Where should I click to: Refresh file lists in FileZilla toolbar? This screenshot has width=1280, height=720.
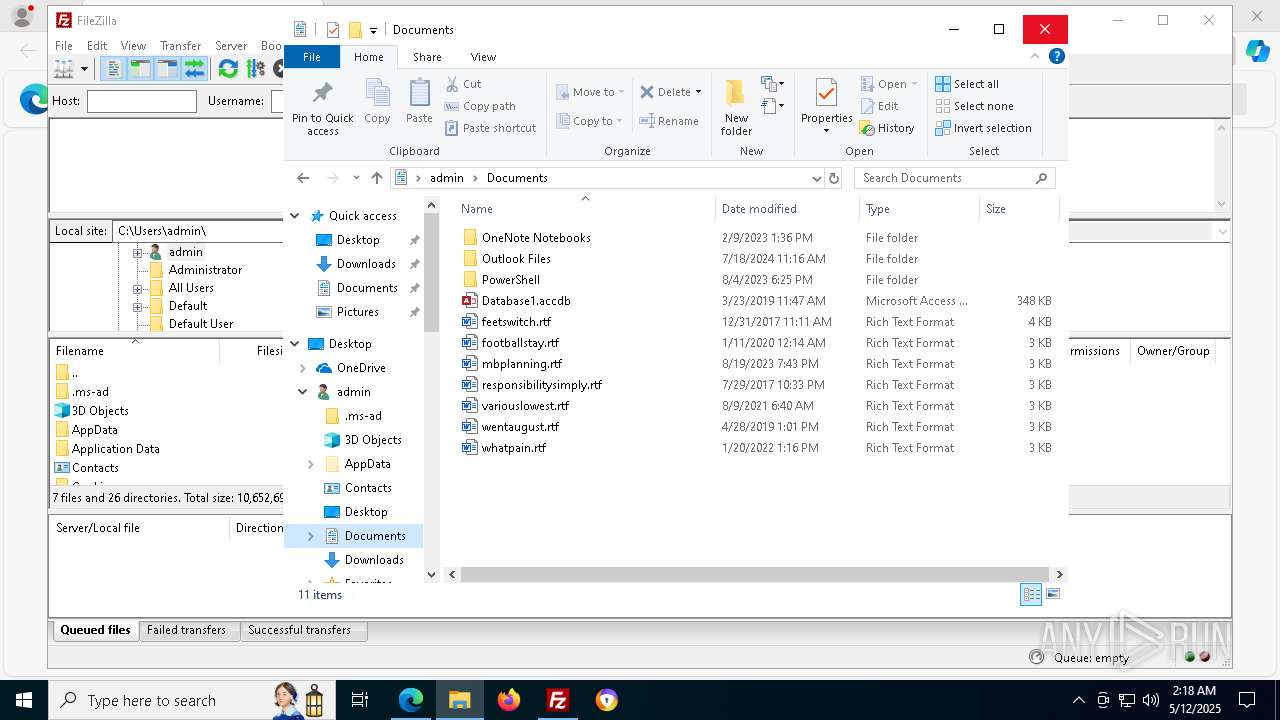click(228, 69)
